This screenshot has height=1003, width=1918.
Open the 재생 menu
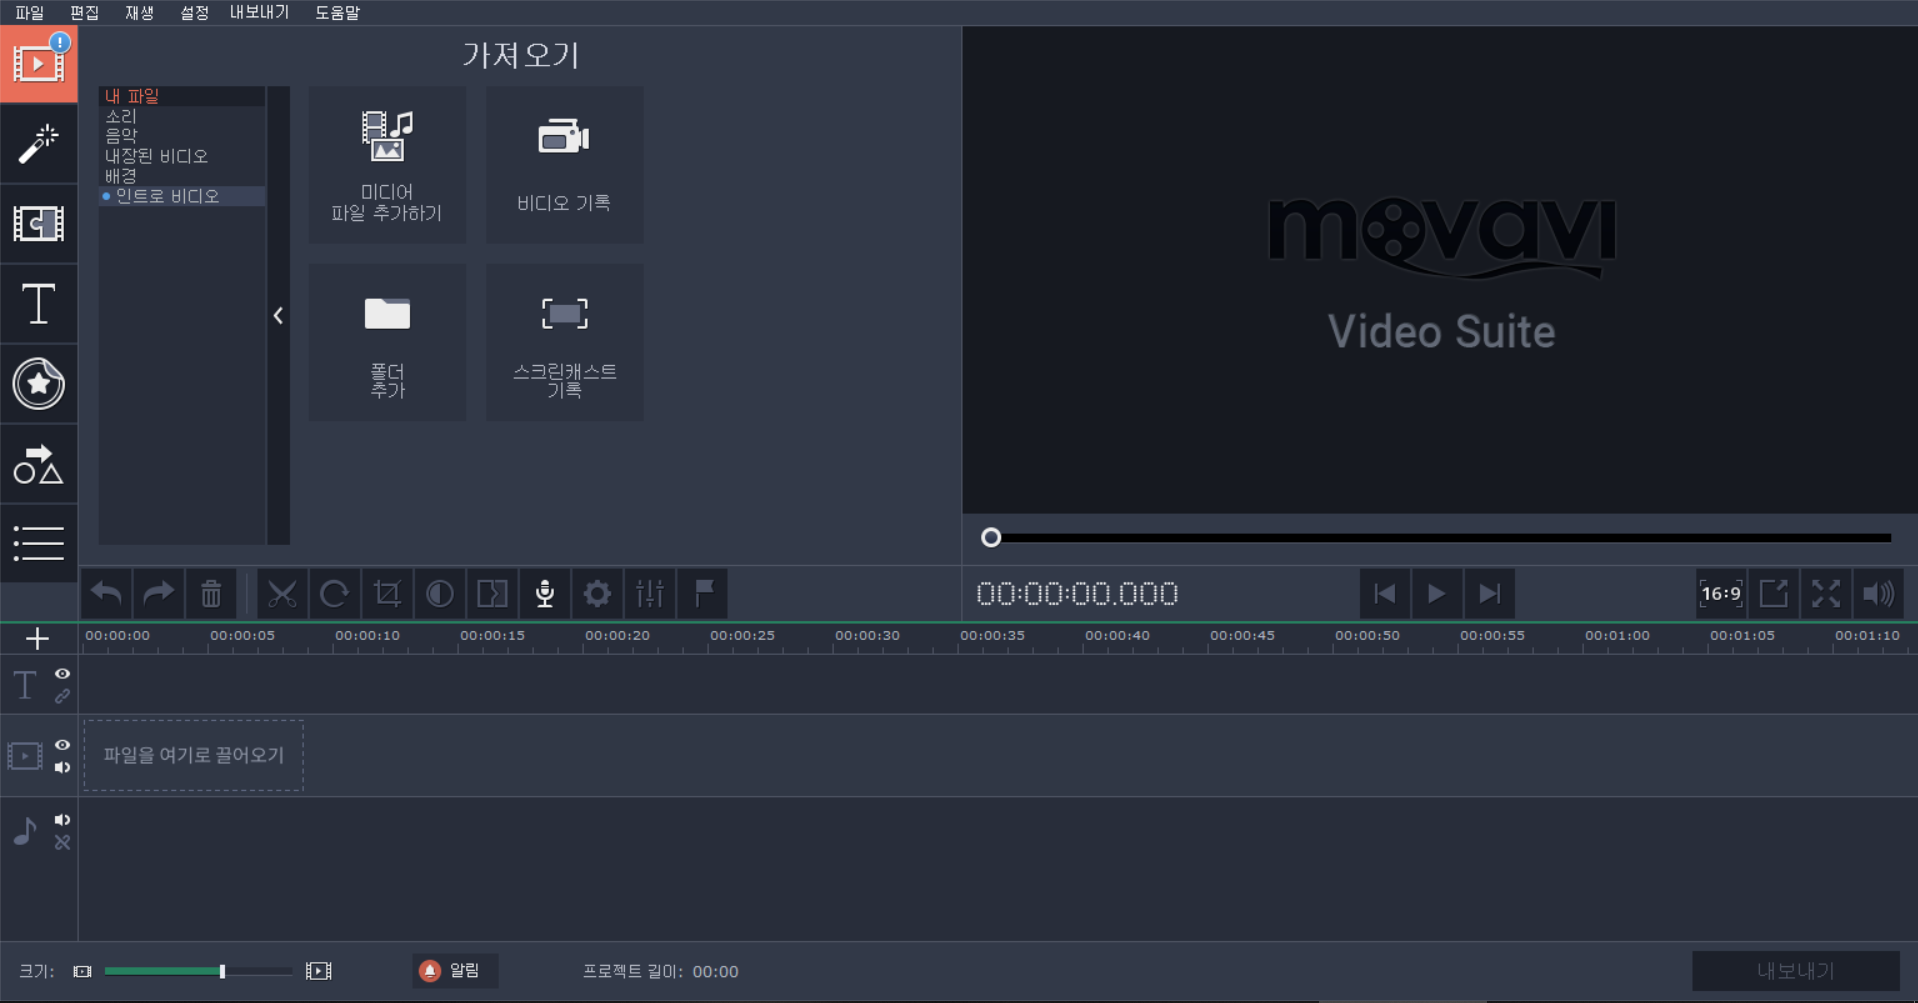click(x=139, y=13)
